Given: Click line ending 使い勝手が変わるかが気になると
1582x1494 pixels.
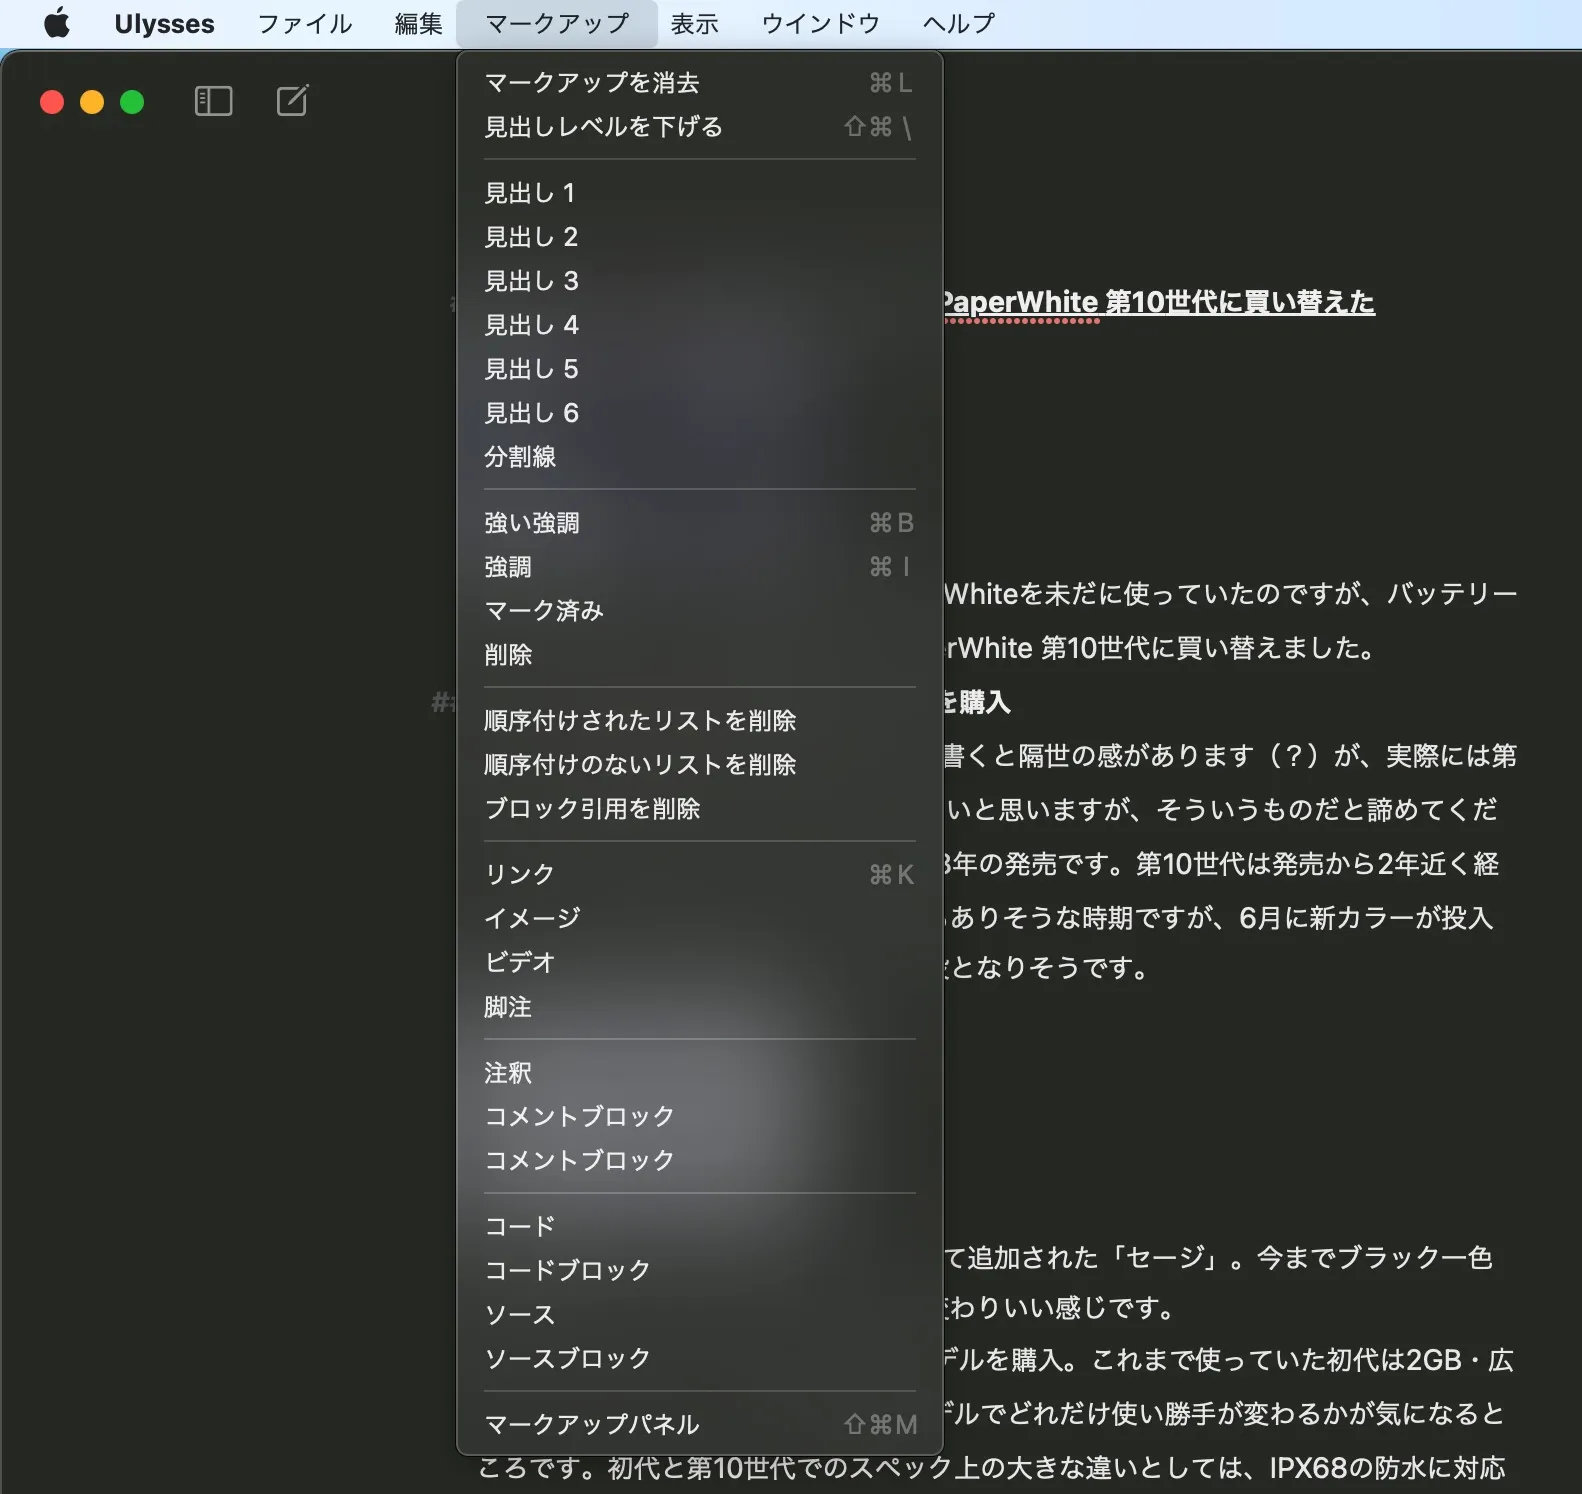Looking at the screenshot, I should 1225,1414.
